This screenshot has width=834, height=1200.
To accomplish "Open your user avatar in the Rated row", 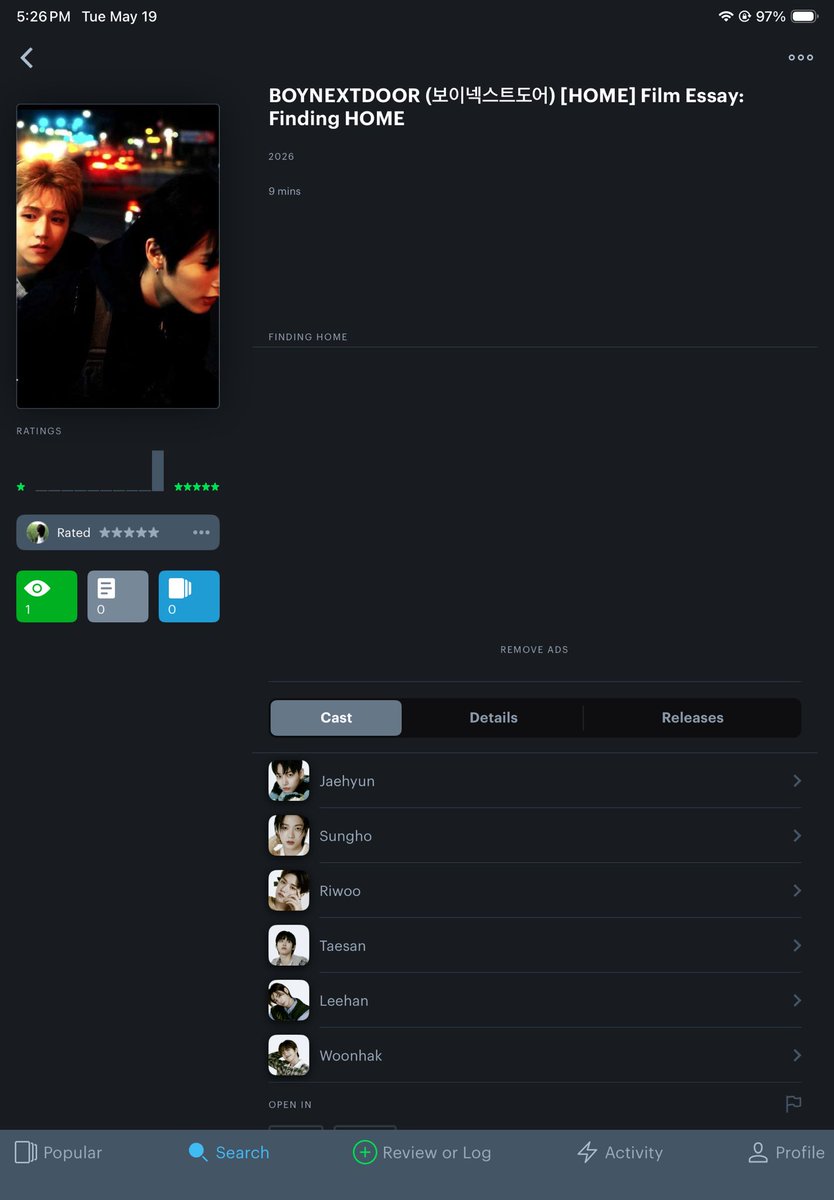I will (x=38, y=533).
